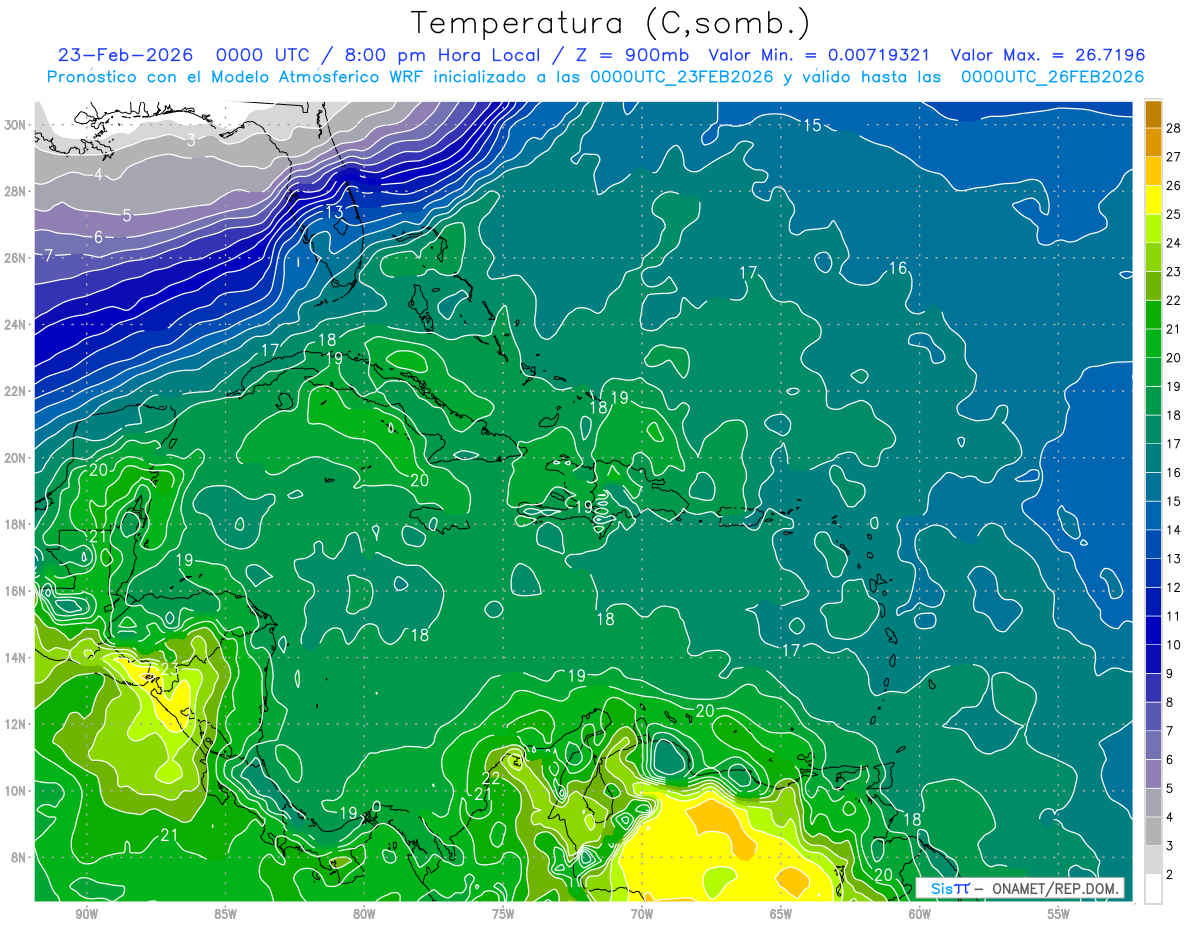This screenshot has height=927, width=1200.
Task: Pick the lime swatch between 23 and 24
Action: 1153,258
